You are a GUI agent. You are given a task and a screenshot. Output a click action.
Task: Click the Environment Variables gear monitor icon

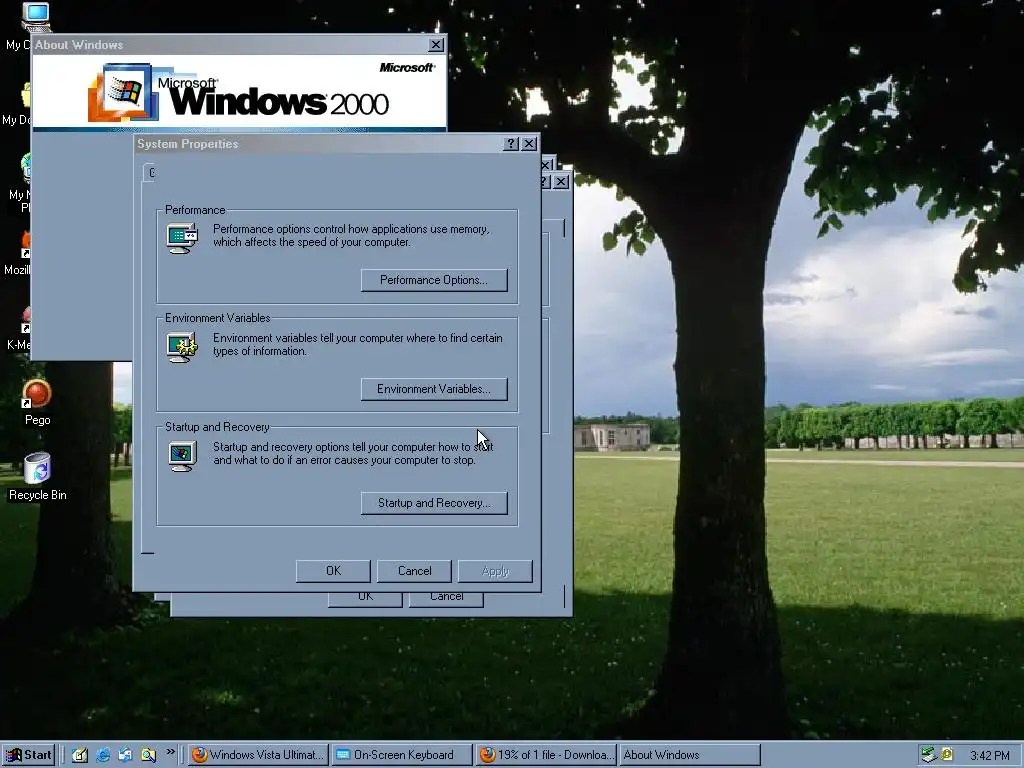[182, 347]
